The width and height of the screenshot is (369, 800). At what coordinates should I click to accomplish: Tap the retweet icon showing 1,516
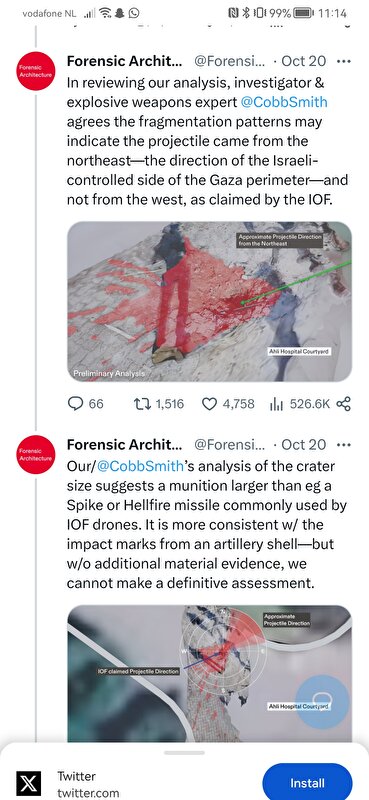[x=158, y=404]
